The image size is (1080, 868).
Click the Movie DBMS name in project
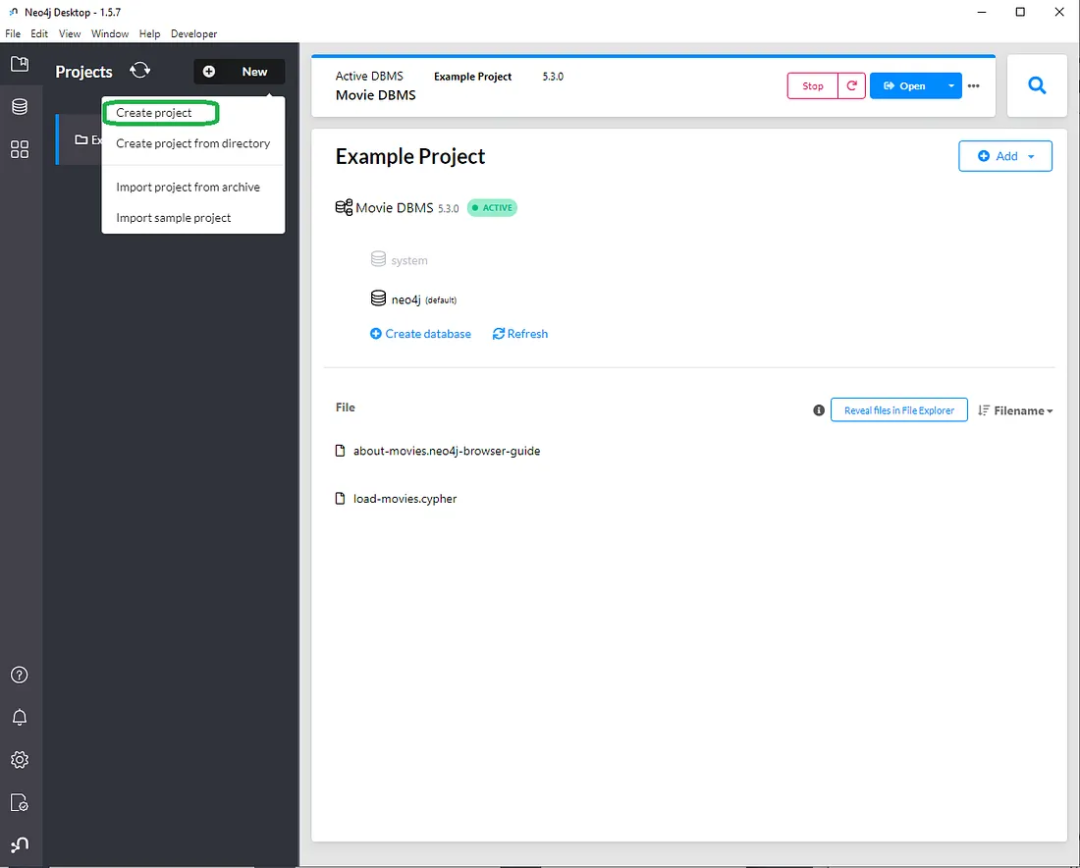[x=394, y=207]
